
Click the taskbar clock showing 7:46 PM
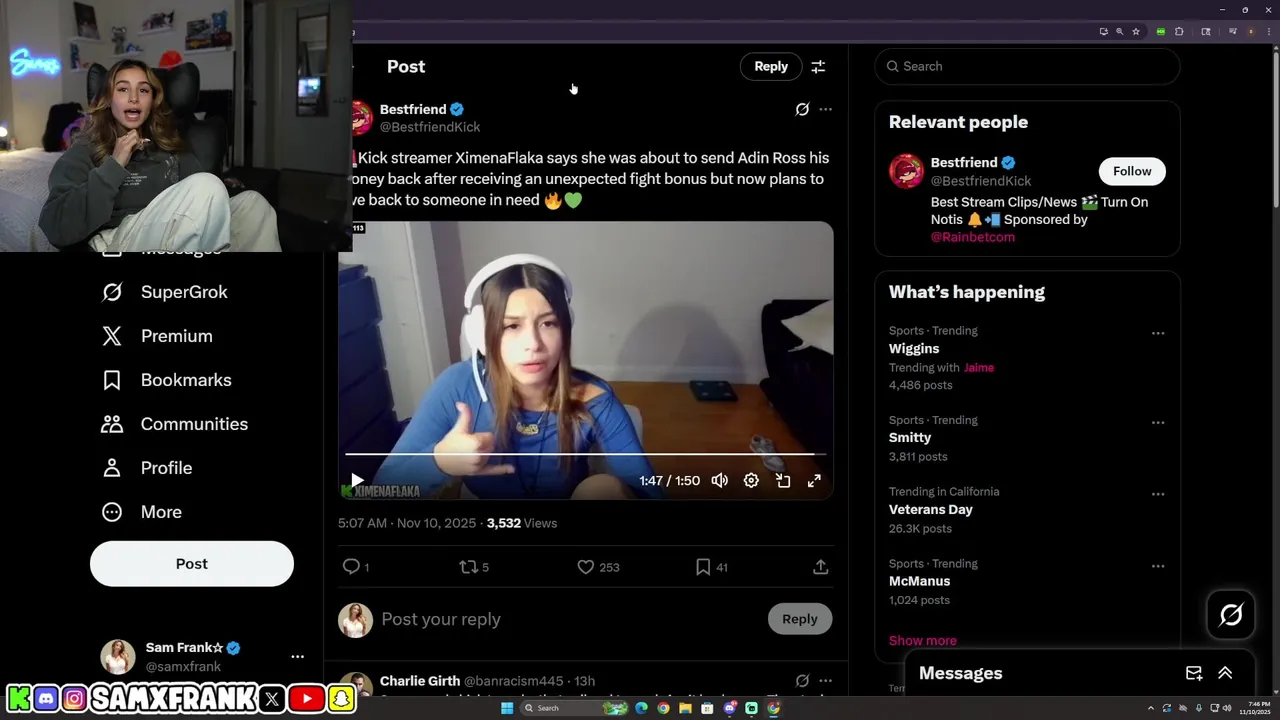point(1254,708)
